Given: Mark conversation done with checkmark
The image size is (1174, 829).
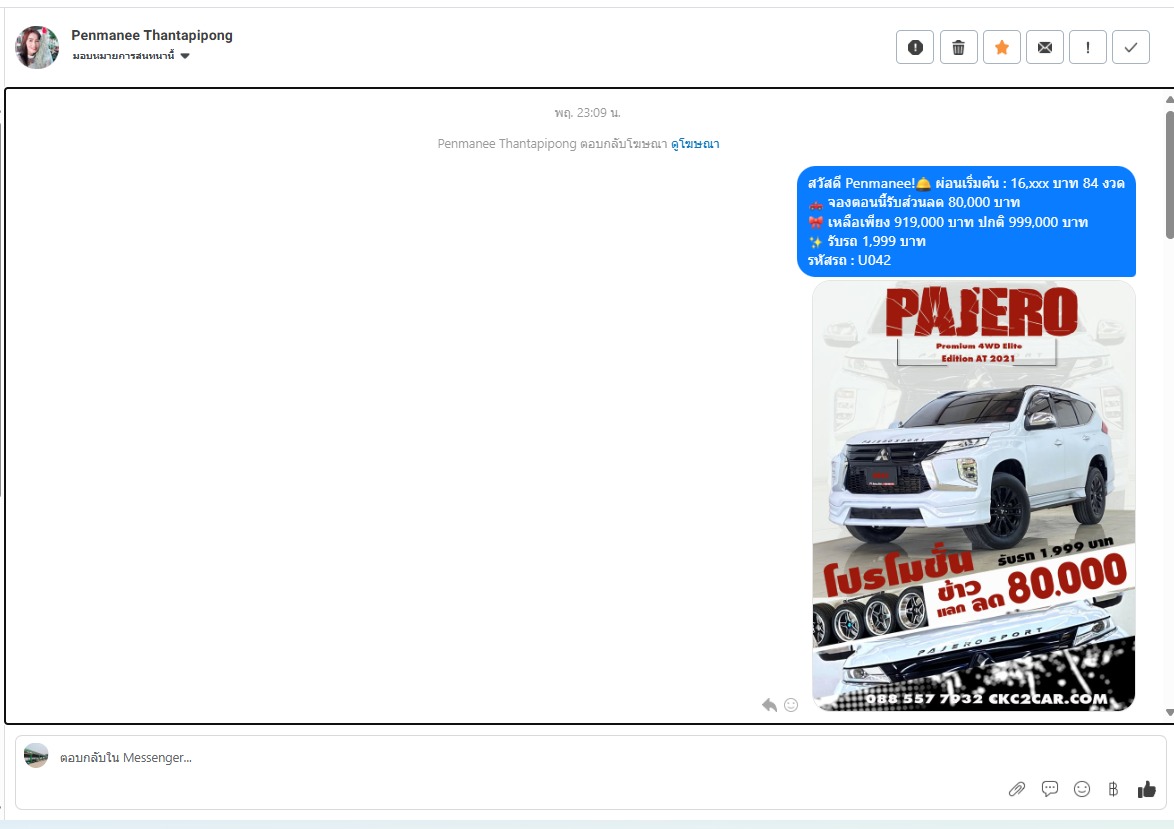Looking at the screenshot, I should (x=1131, y=48).
